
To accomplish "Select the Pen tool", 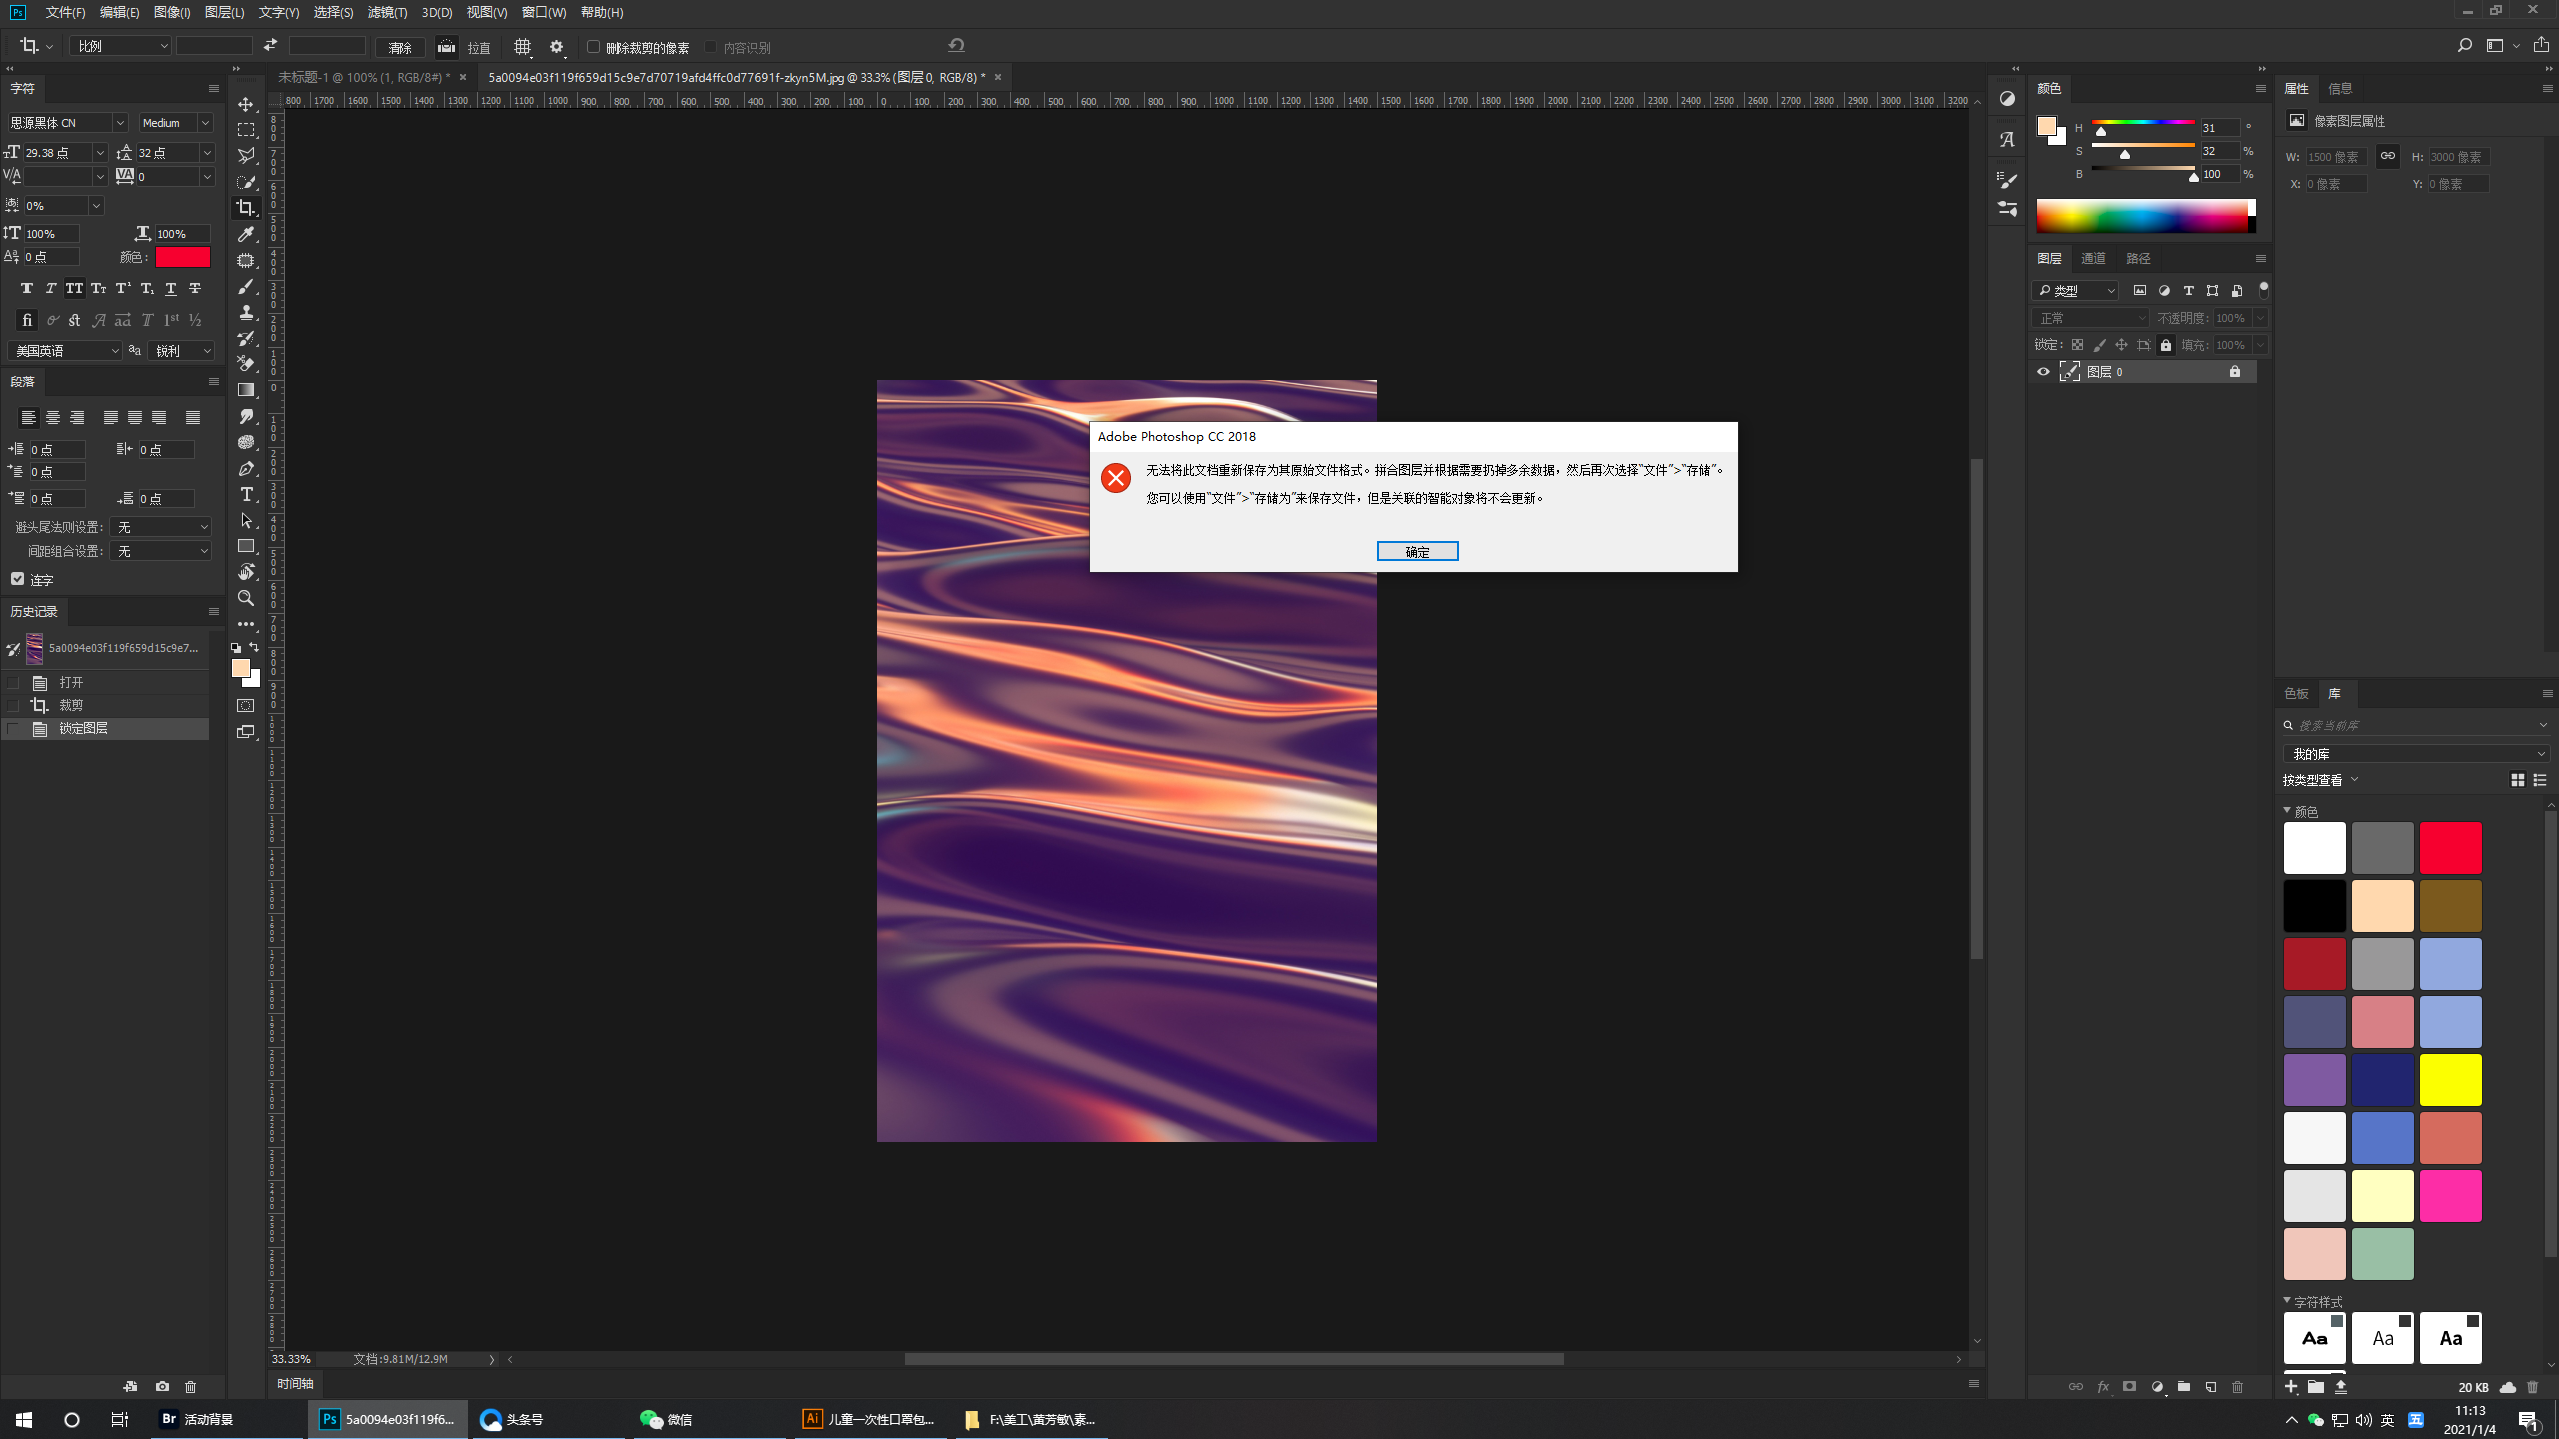I will 246,468.
